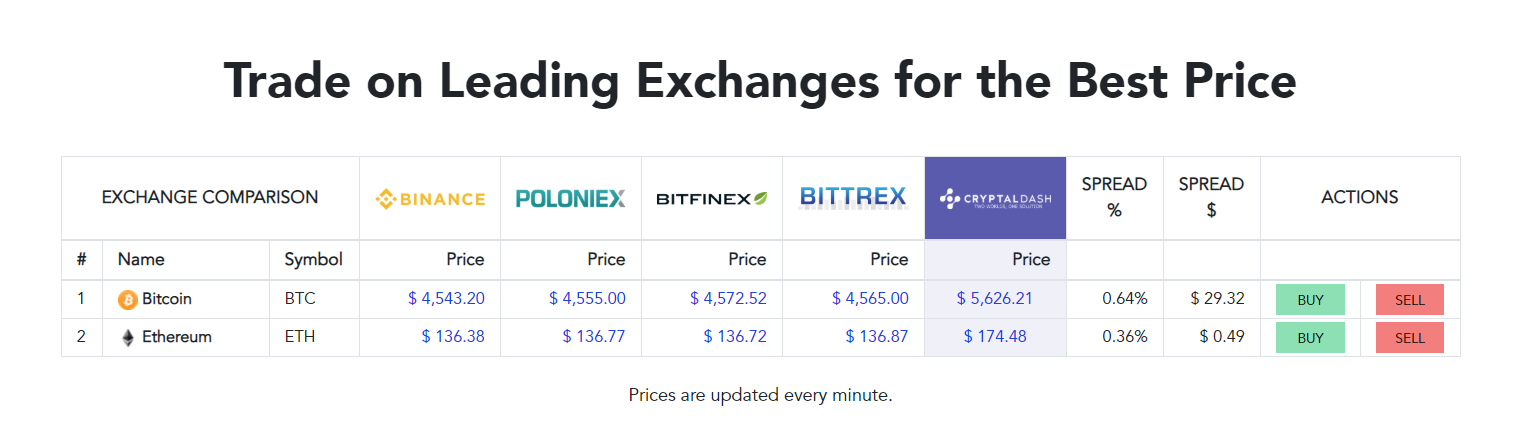Sell Bitcoin with red SELL button
1531x444 pixels.
click(x=1410, y=300)
